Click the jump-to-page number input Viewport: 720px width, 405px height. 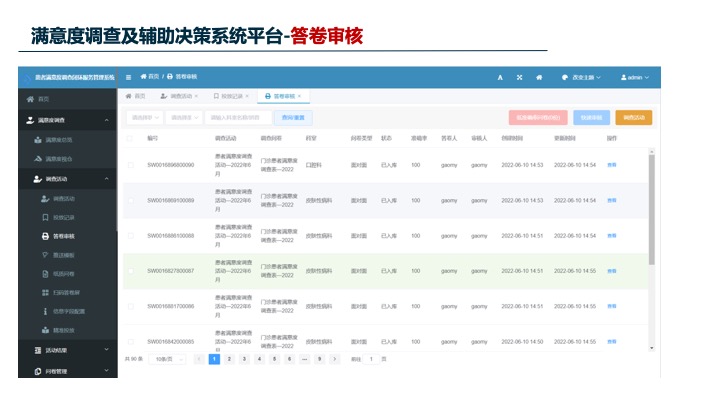point(371,359)
